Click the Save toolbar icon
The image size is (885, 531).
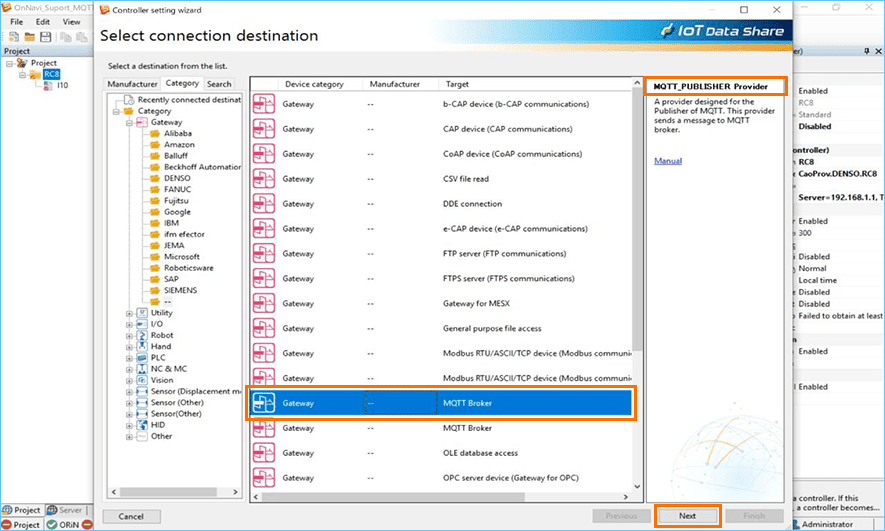click(46, 37)
